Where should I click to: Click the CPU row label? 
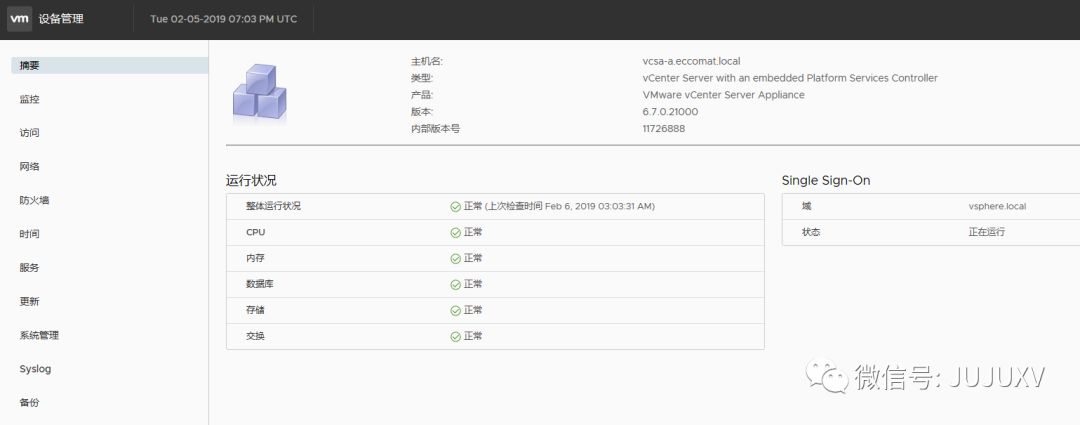256,233
